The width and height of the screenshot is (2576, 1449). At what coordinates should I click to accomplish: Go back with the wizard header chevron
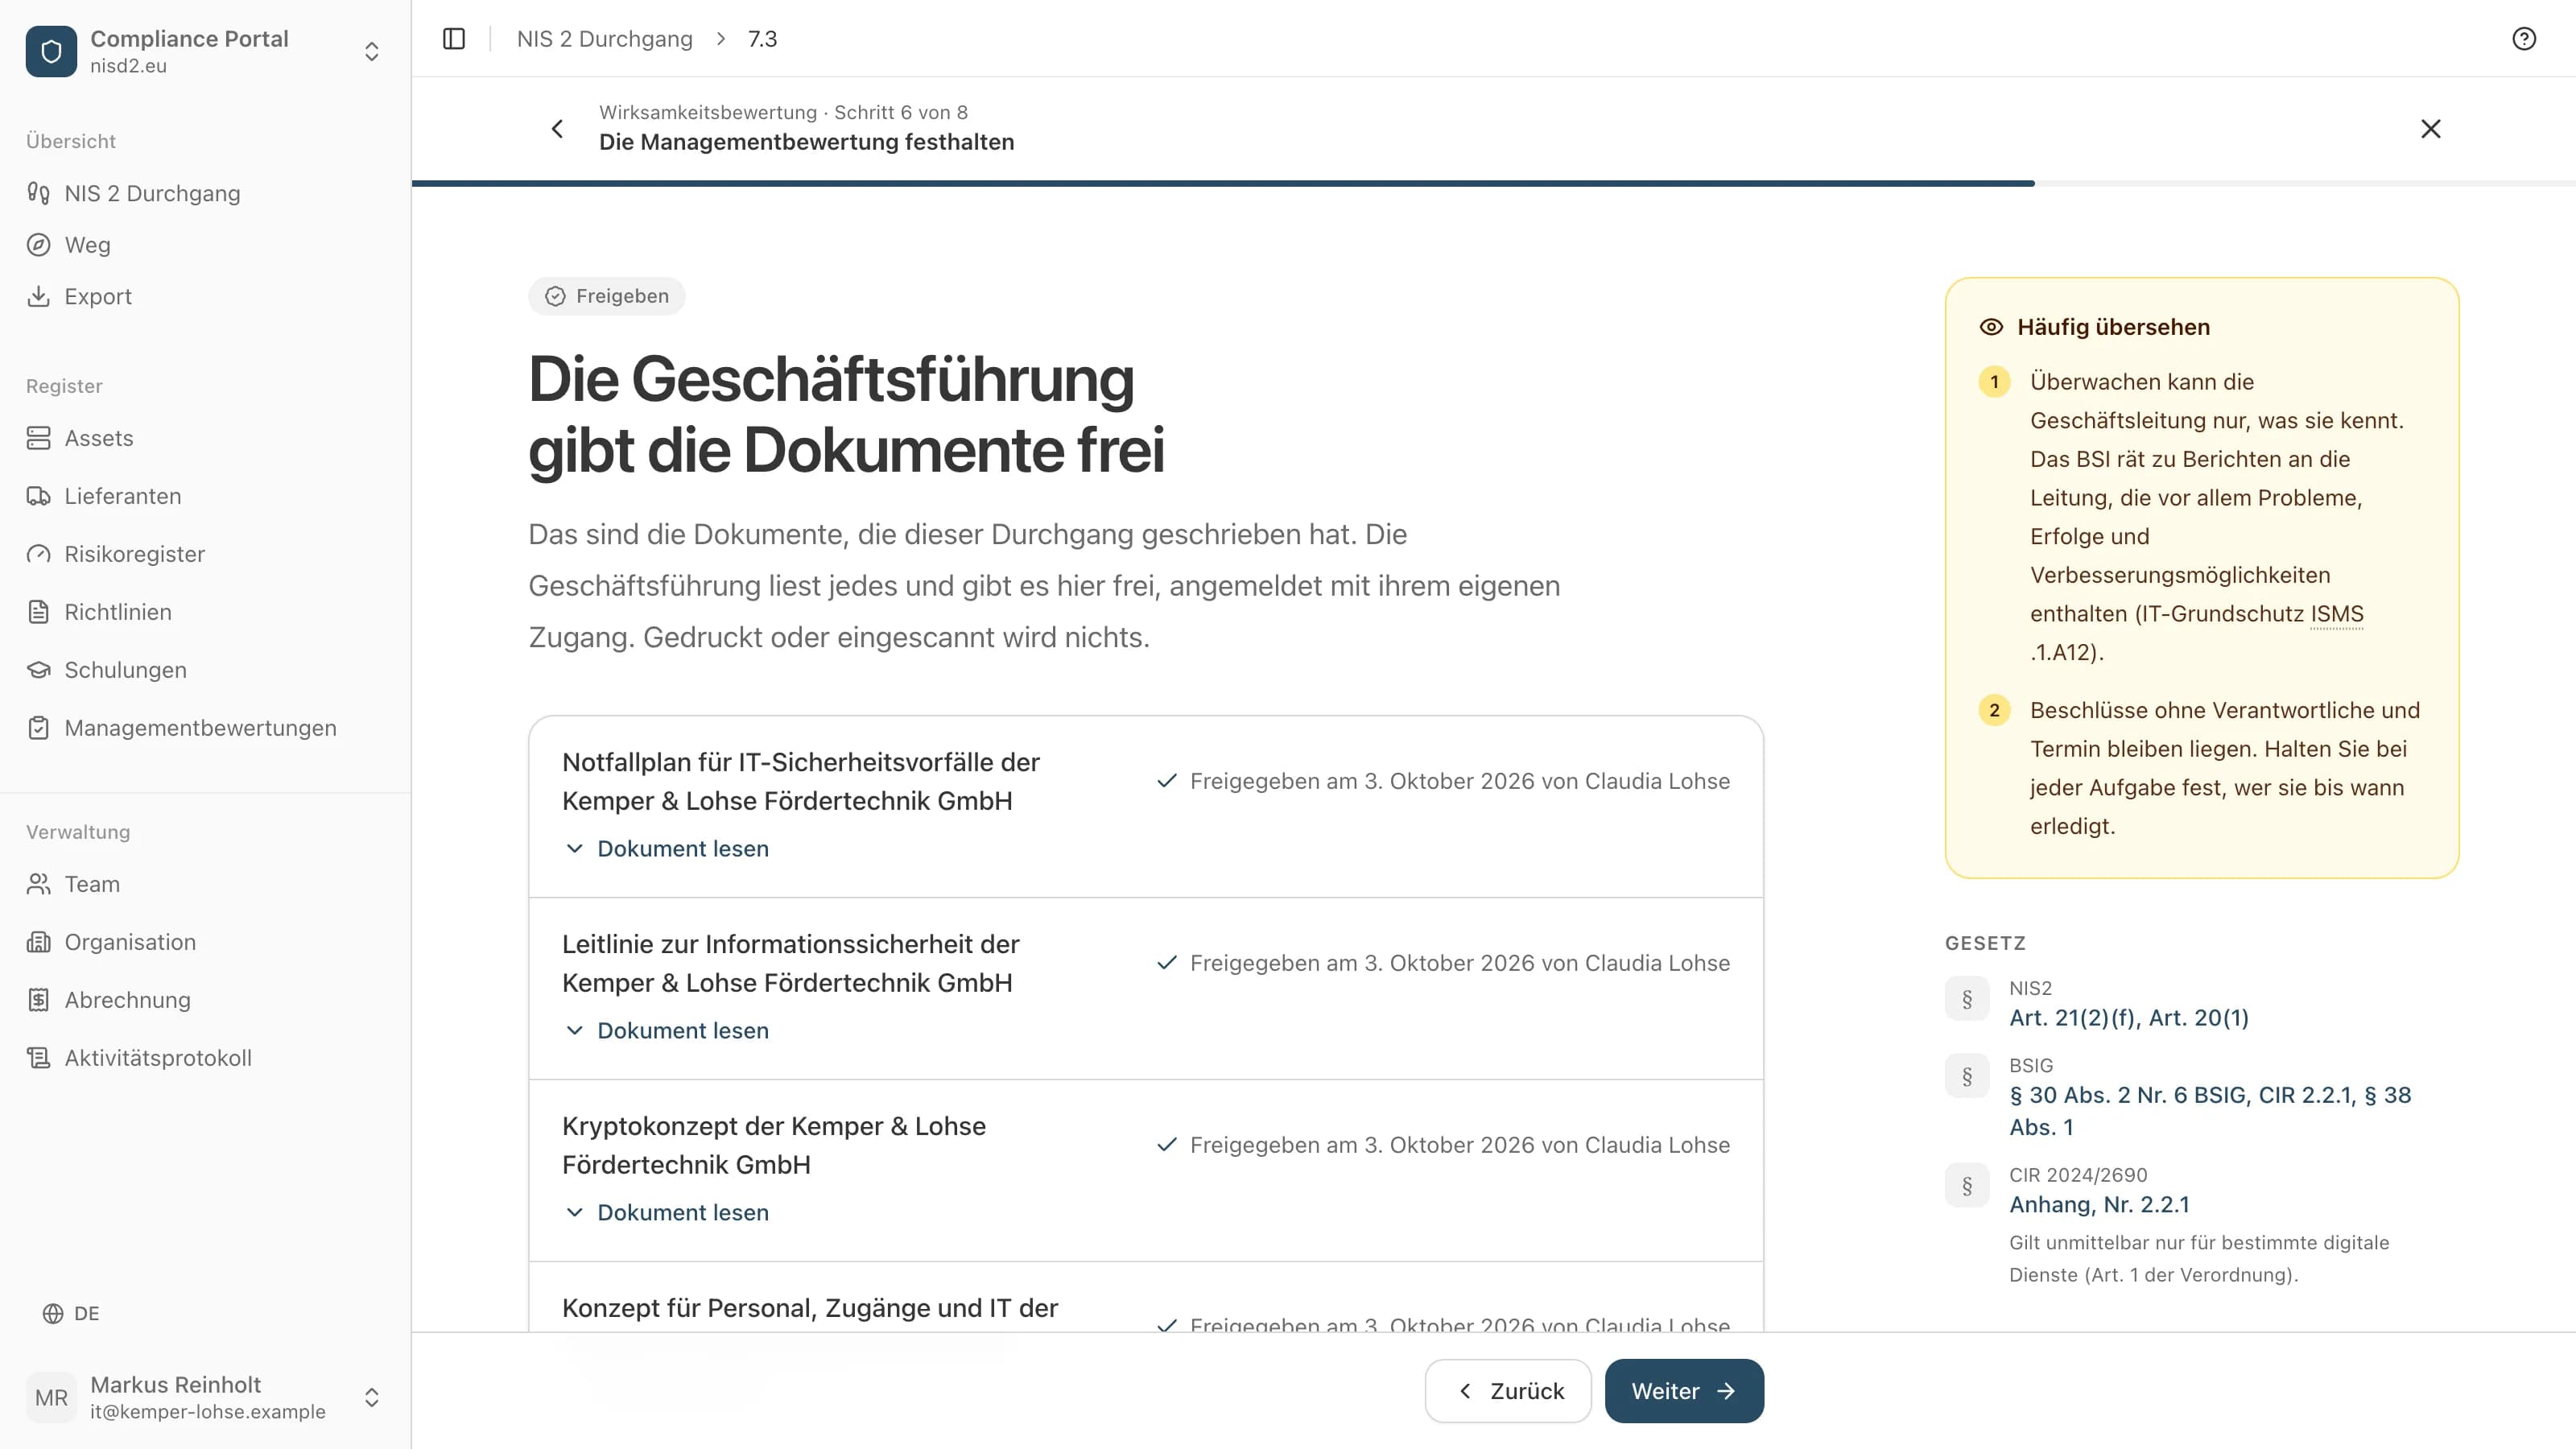[x=557, y=128]
